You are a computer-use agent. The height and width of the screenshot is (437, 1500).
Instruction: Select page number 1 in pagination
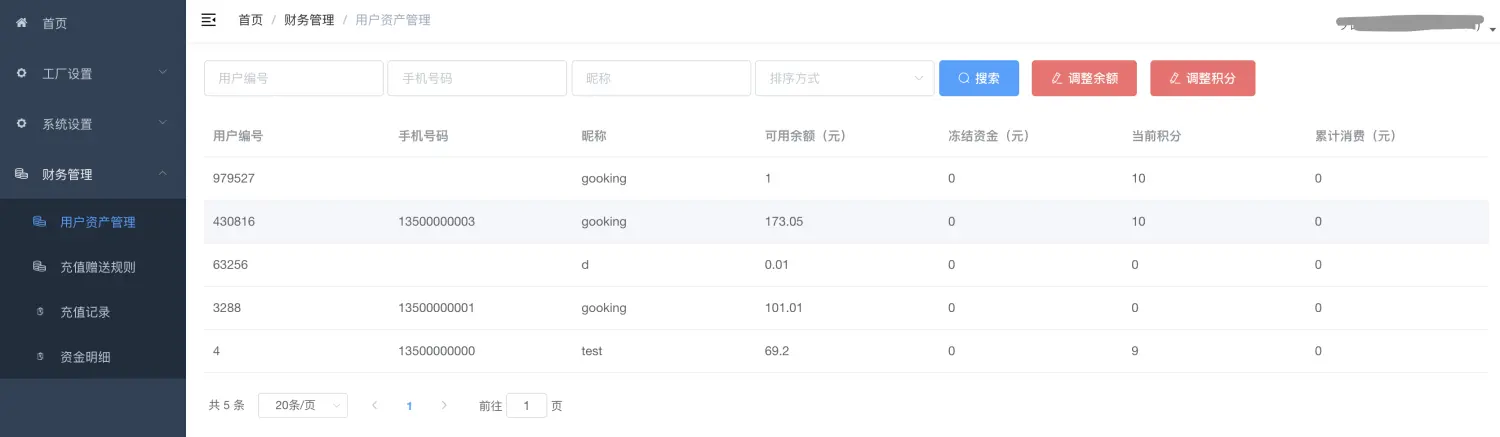pyautogui.click(x=409, y=406)
